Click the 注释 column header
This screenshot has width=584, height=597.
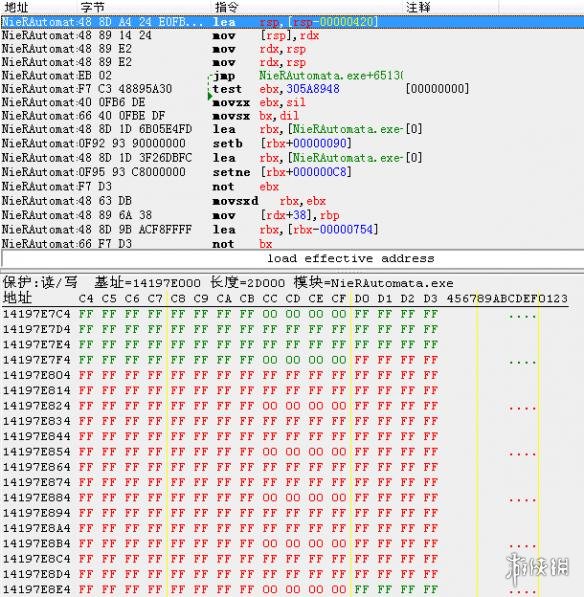[x=418, y=7]
